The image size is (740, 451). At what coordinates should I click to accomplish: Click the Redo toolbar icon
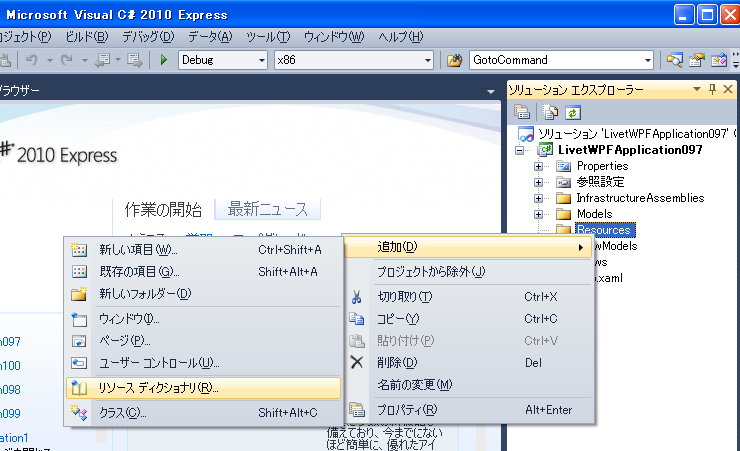pyautogui.click(x=67, y=60)
